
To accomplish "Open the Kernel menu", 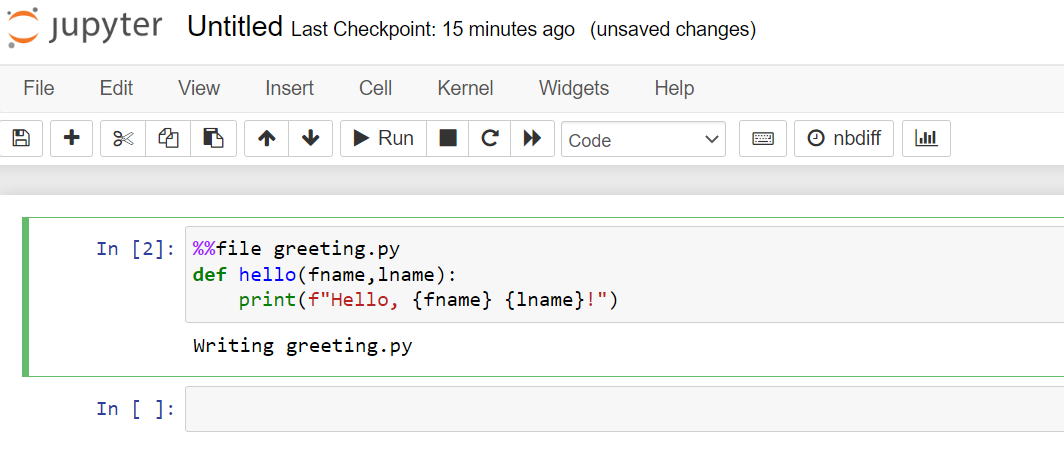I will (x=466, y=88).
